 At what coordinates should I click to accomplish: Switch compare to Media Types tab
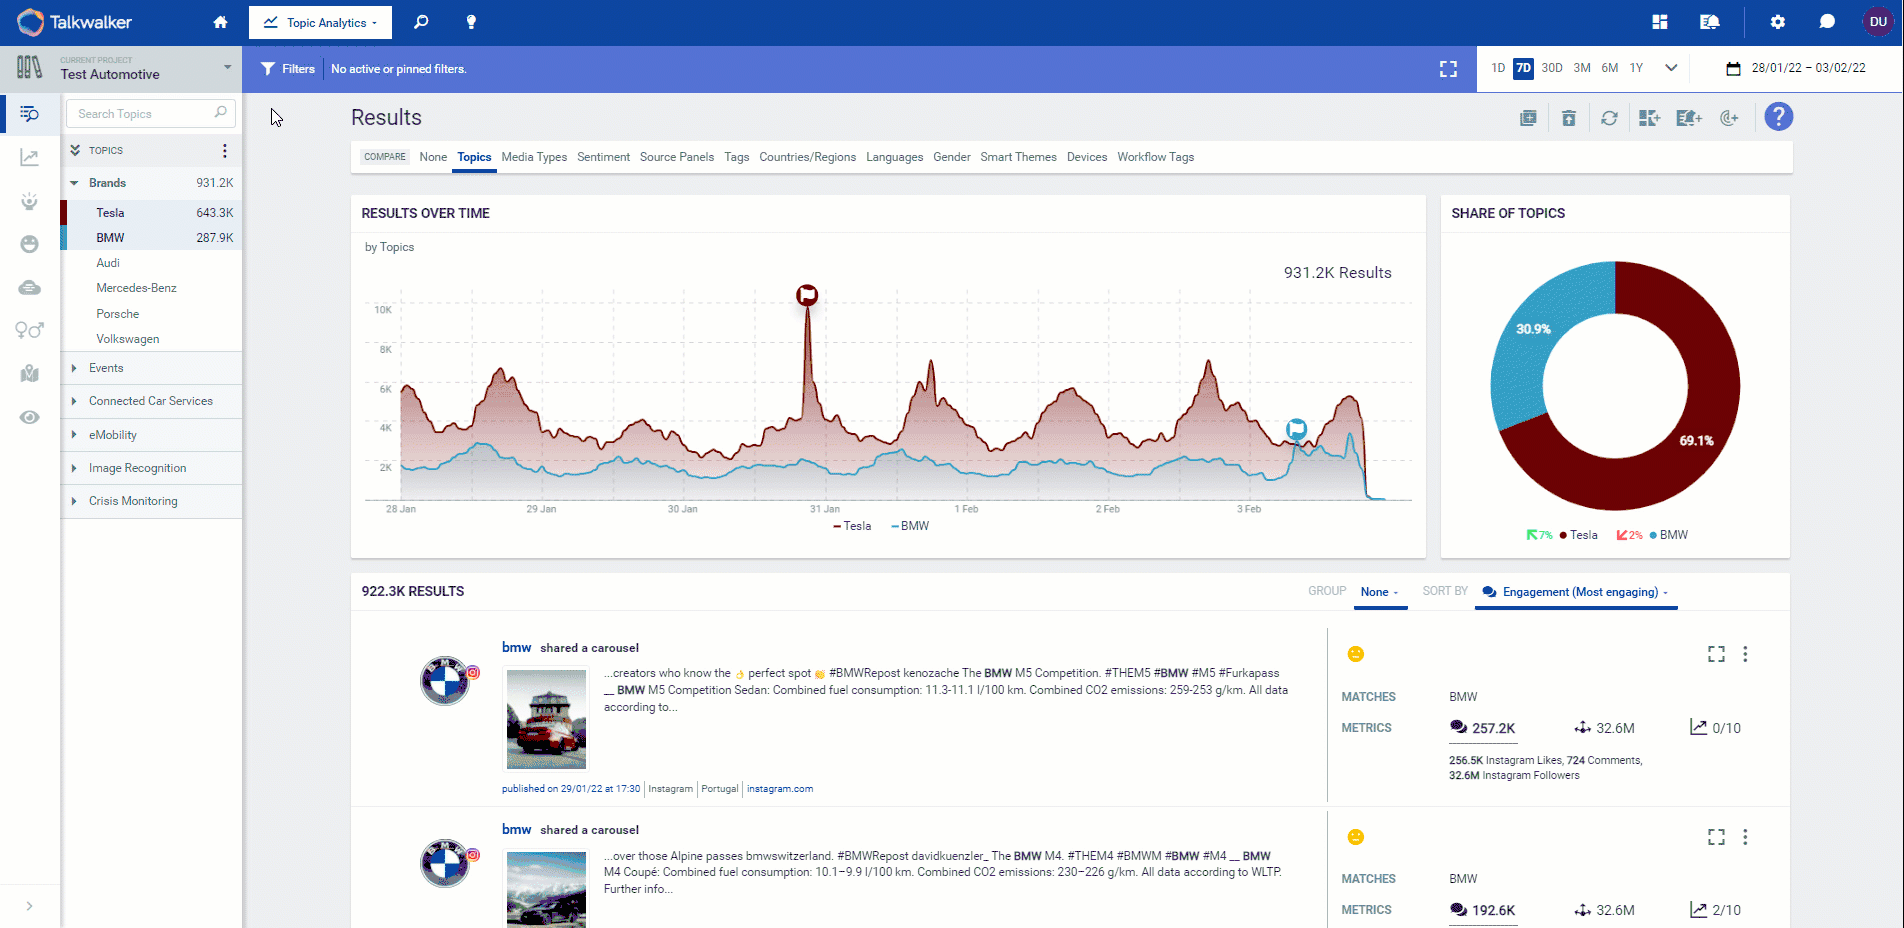tap(534, 157)
